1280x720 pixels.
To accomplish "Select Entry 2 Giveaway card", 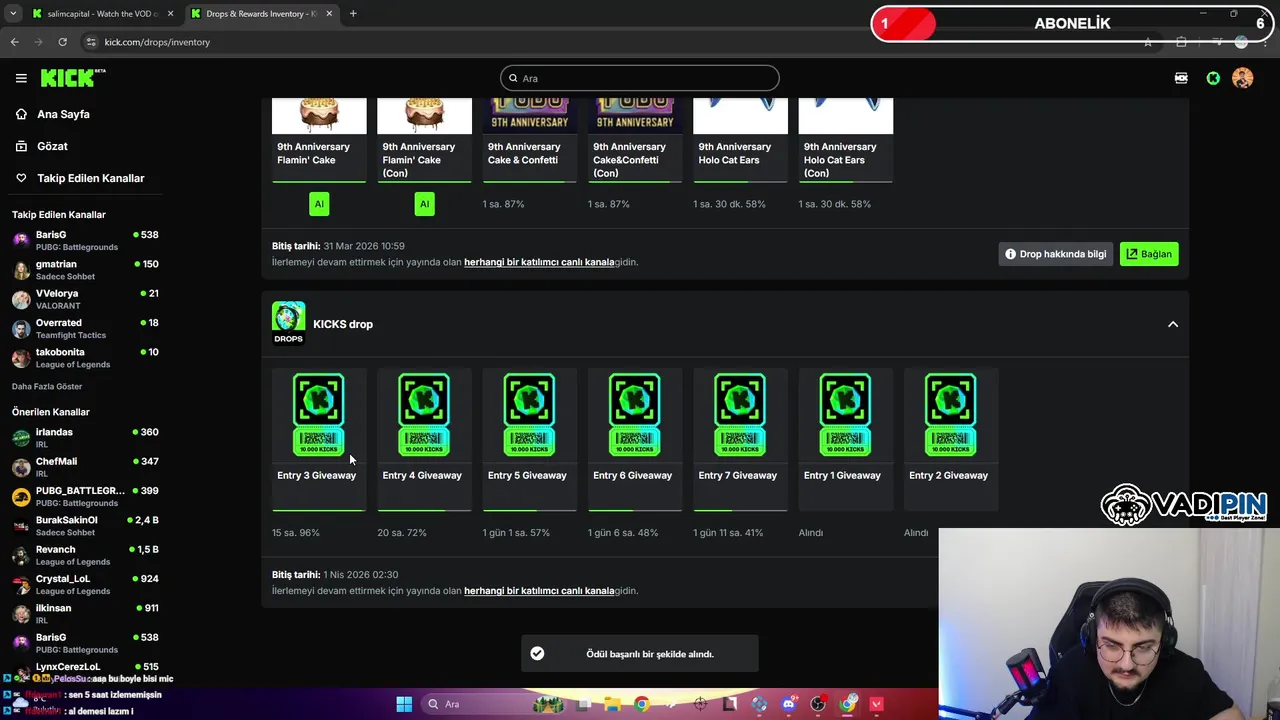I will 950,439.
